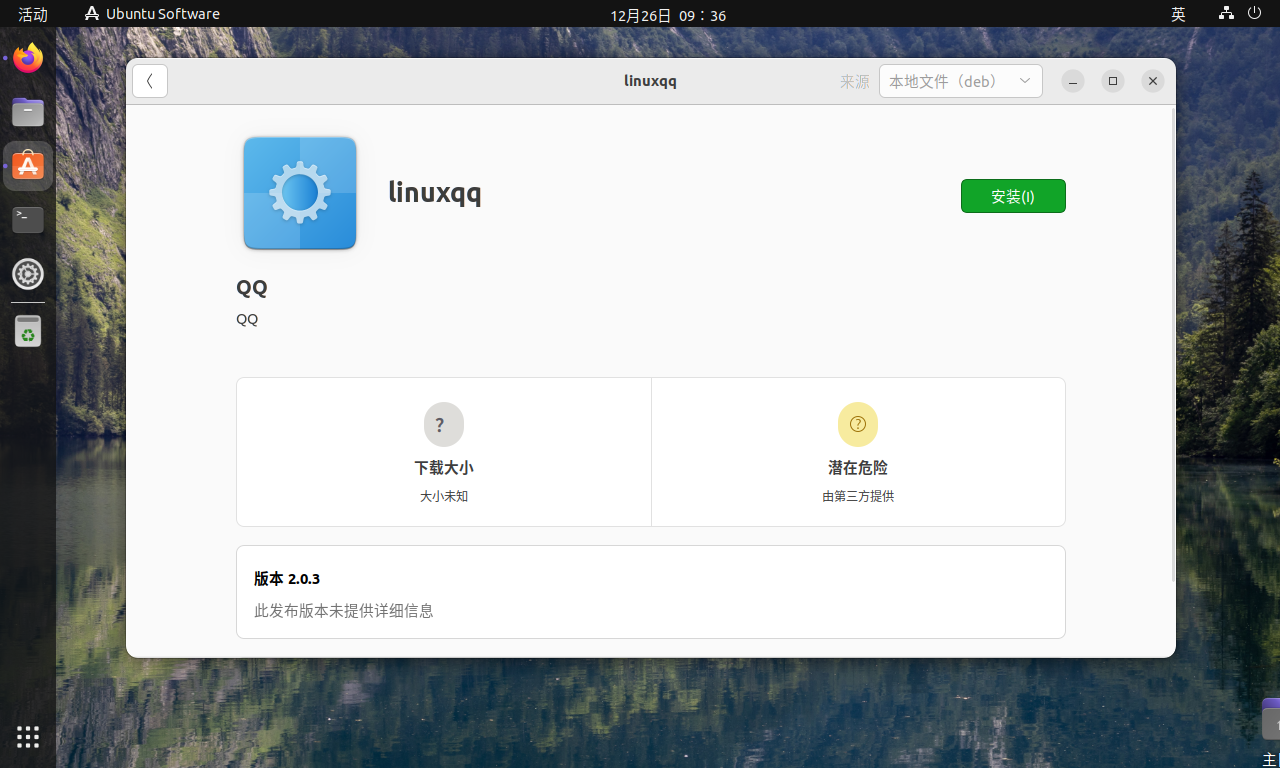
Task: Open the 英 input method indicator
Action: 1178,14
